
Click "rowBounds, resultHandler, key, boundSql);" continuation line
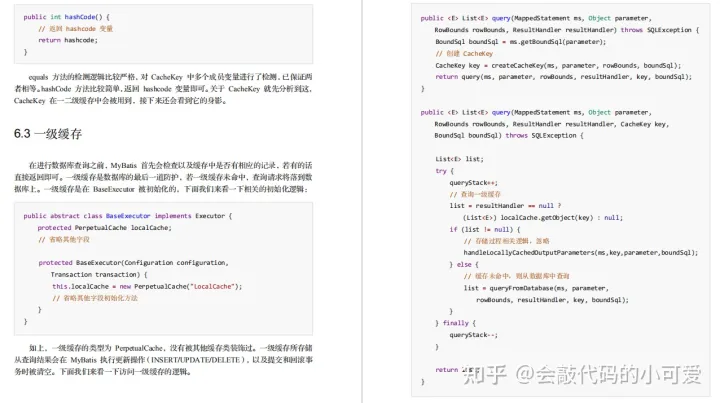coord(552,300)
